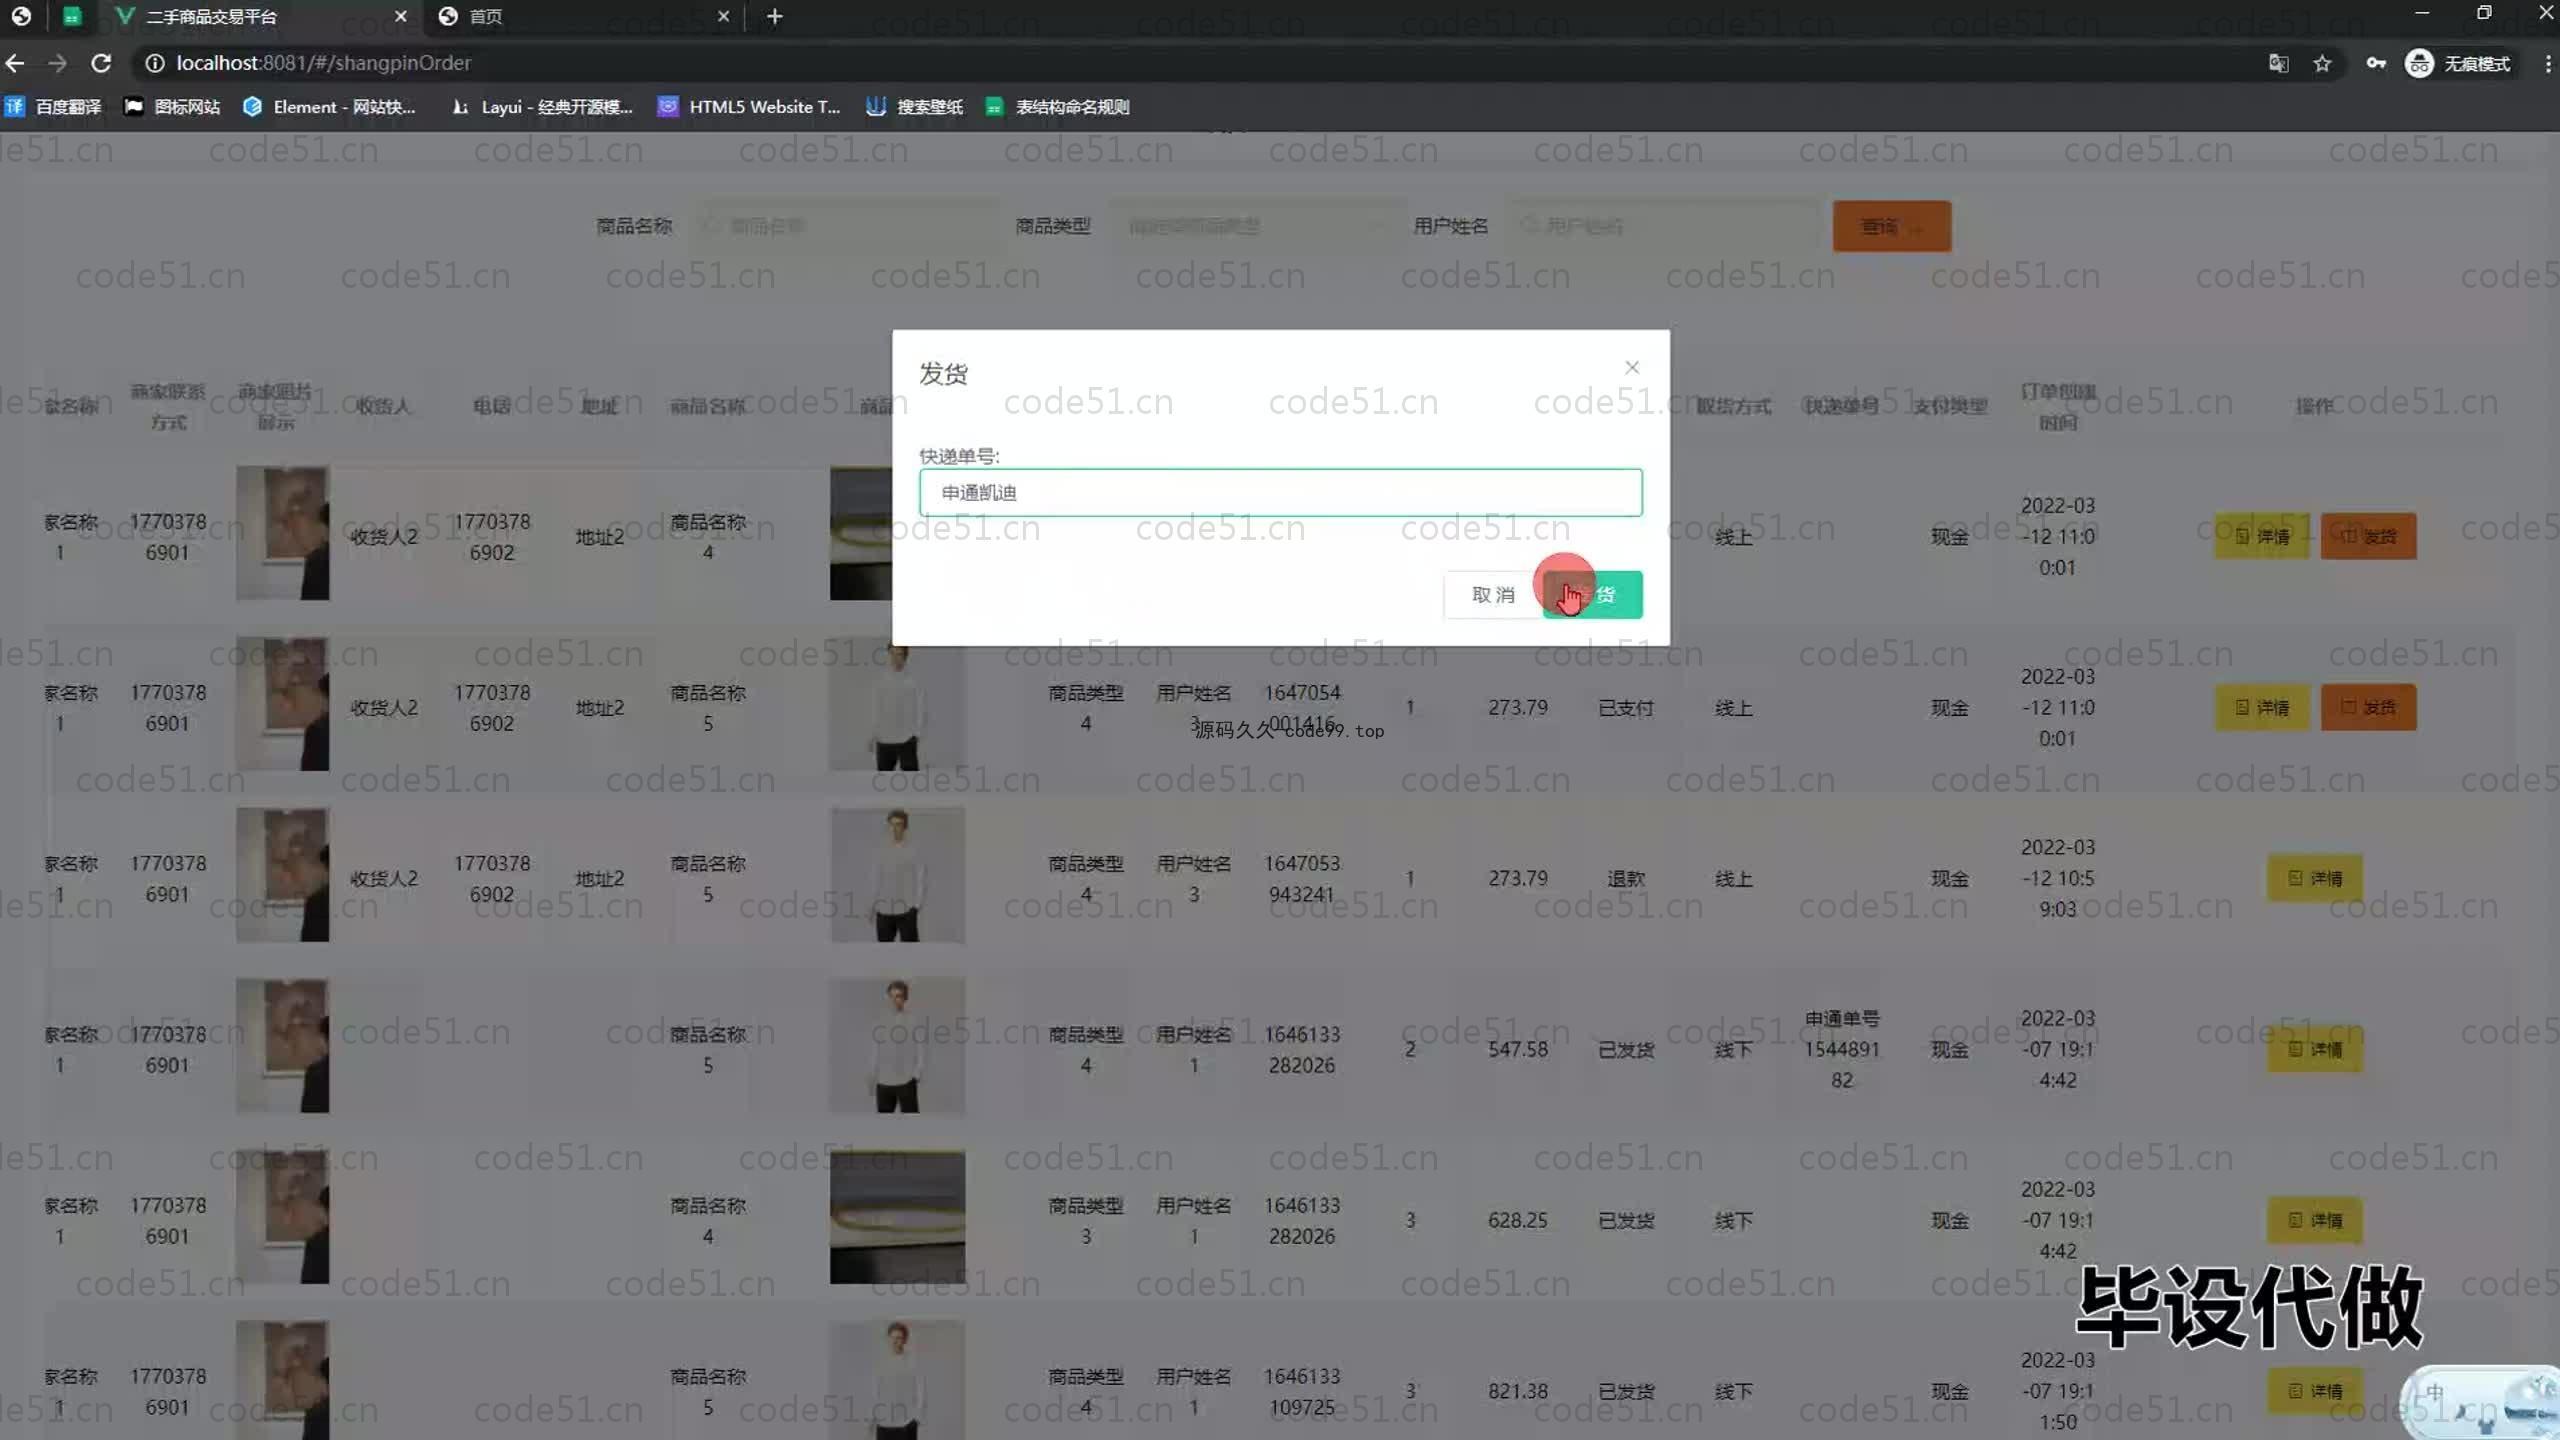Click the 快递单号 column header
The width and height of the screenshot is (2560, 1440).
pyautogui.click(x=1841, y=406)
